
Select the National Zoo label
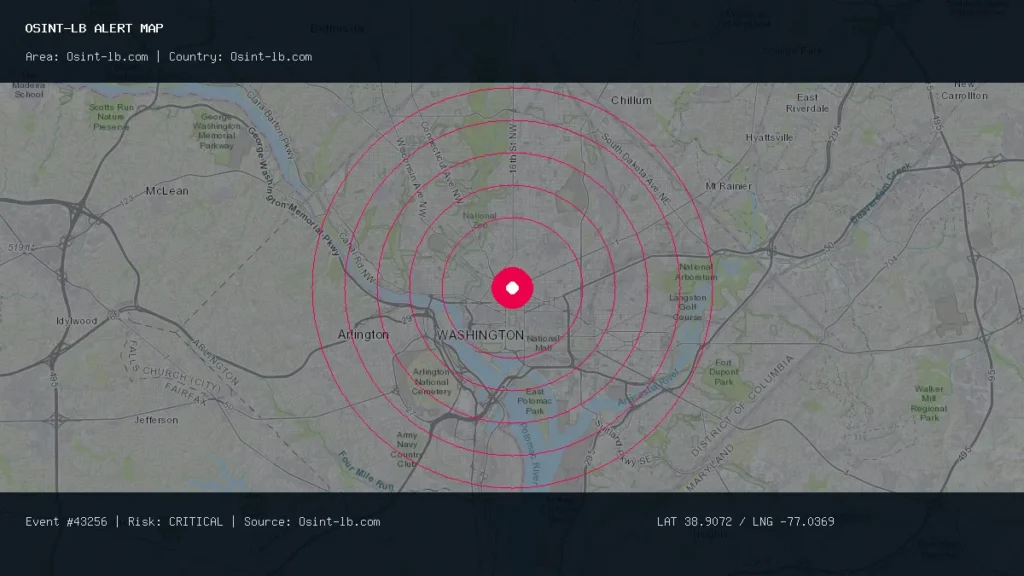click(479, 220)
